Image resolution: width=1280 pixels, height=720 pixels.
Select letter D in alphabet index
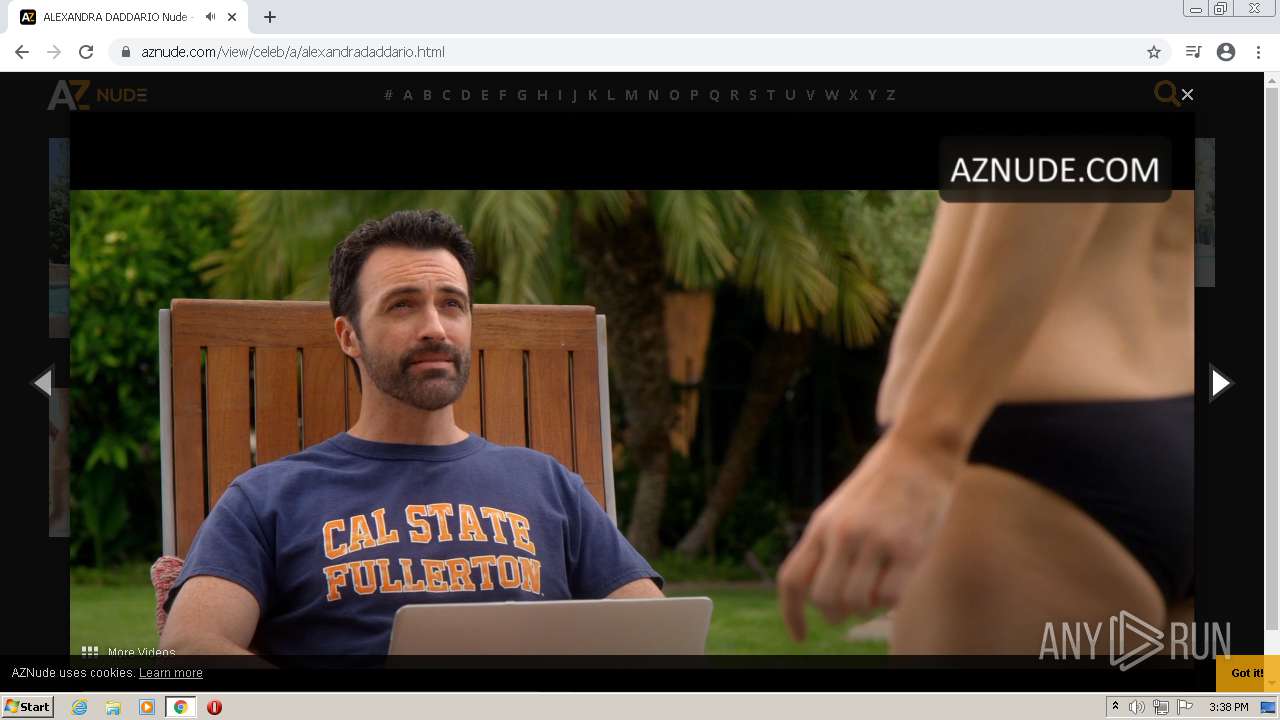[x=465, y=95]
